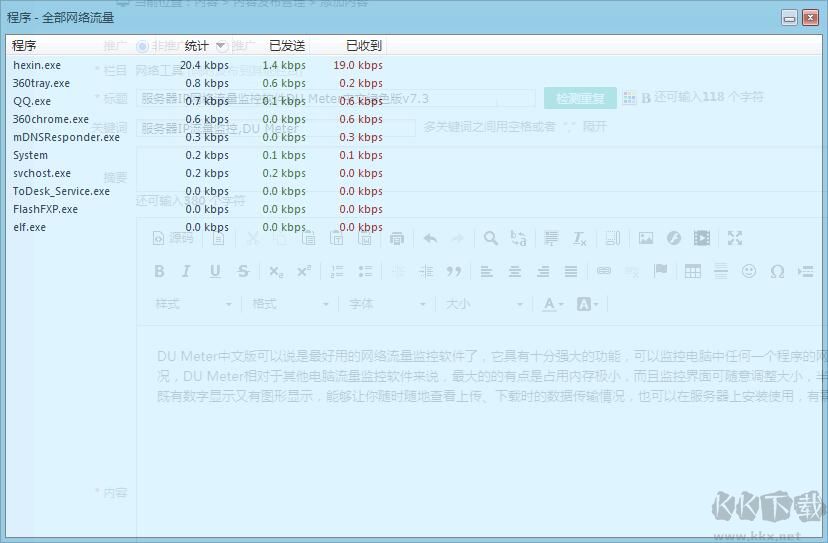The width and height of the screenshot is (828, 543).
Task: Insert special character with omega icon
Action: click(x=777, y=271)
